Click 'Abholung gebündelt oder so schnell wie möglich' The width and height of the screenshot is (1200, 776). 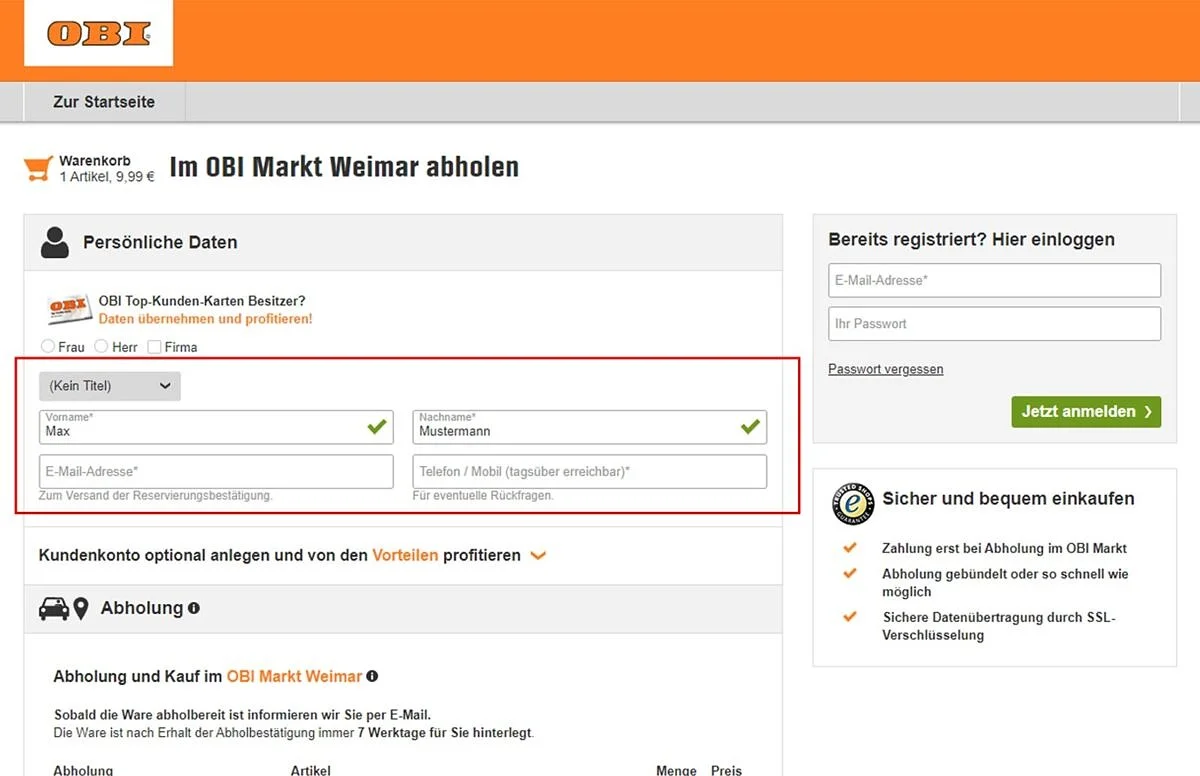1005,583
